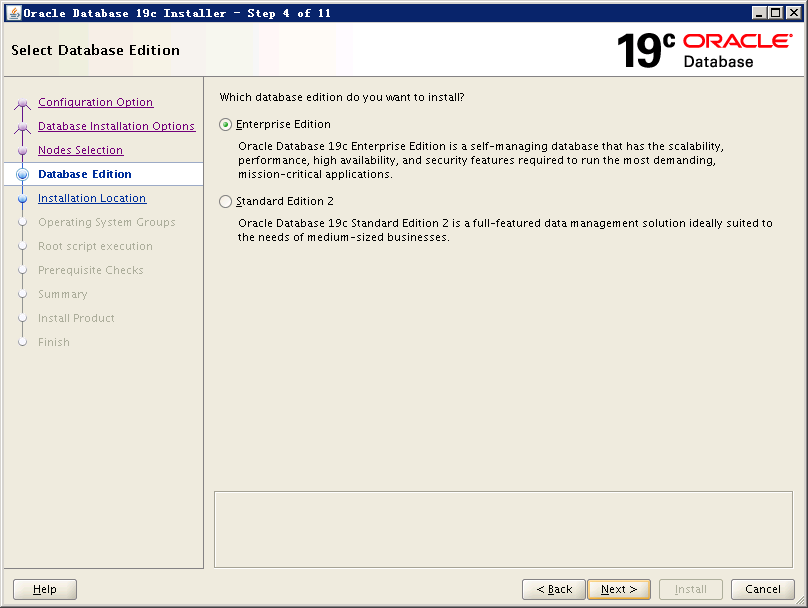Click the 'Root script execution' step text

(x=95, y=246)
